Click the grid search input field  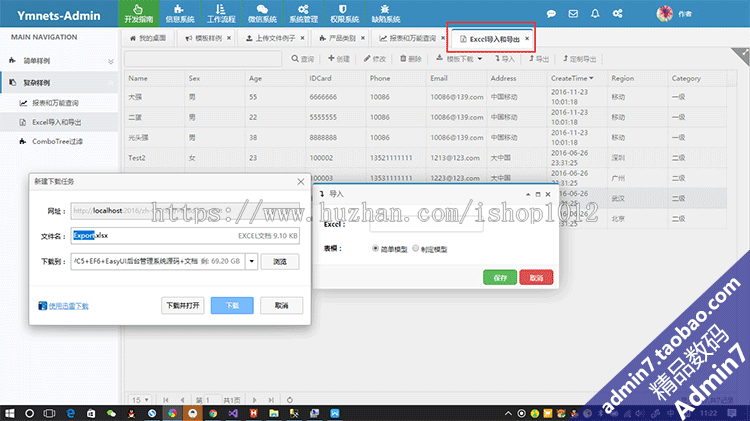pyautogui.click(x=203, y=59)
